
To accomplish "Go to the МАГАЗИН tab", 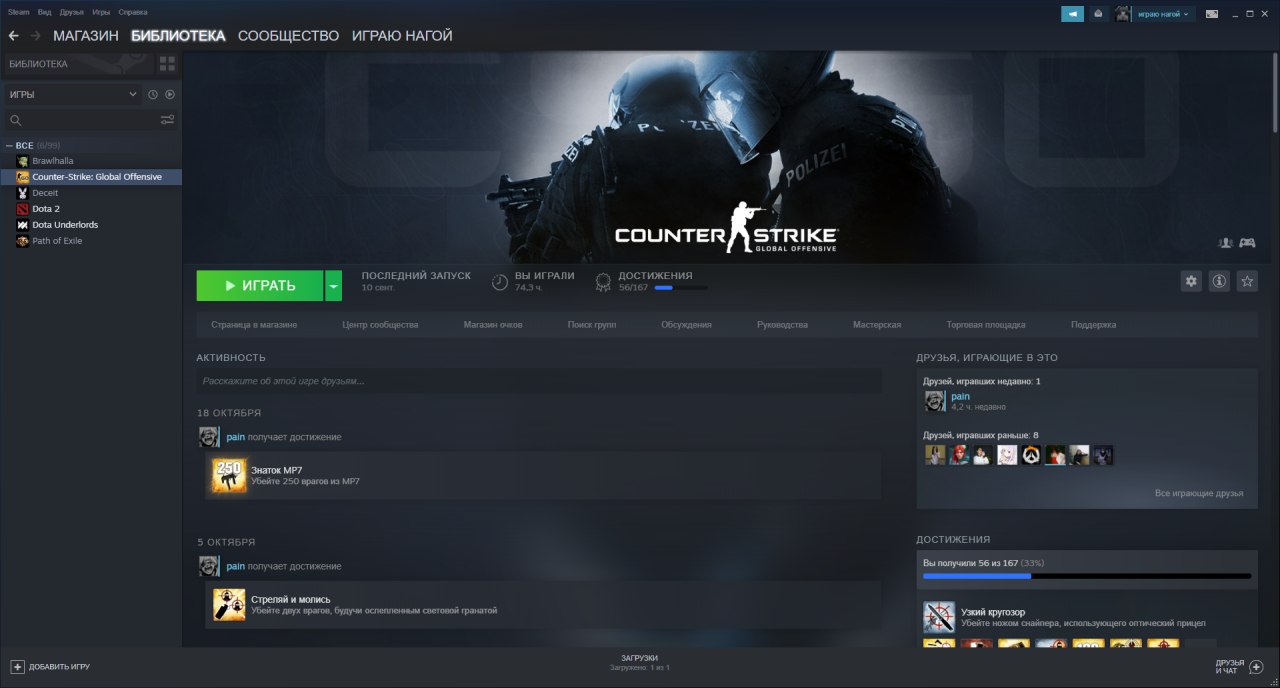I will click(86, 36).
